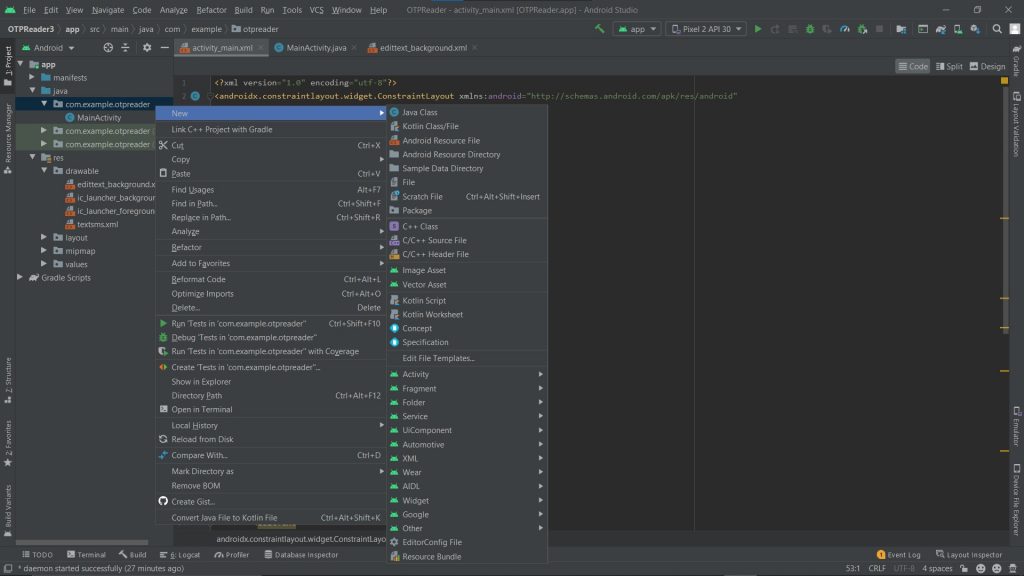Click the yellow warning indicator above the editor scrollbar
The image size is (1024, 576).
click(1004, 81)
